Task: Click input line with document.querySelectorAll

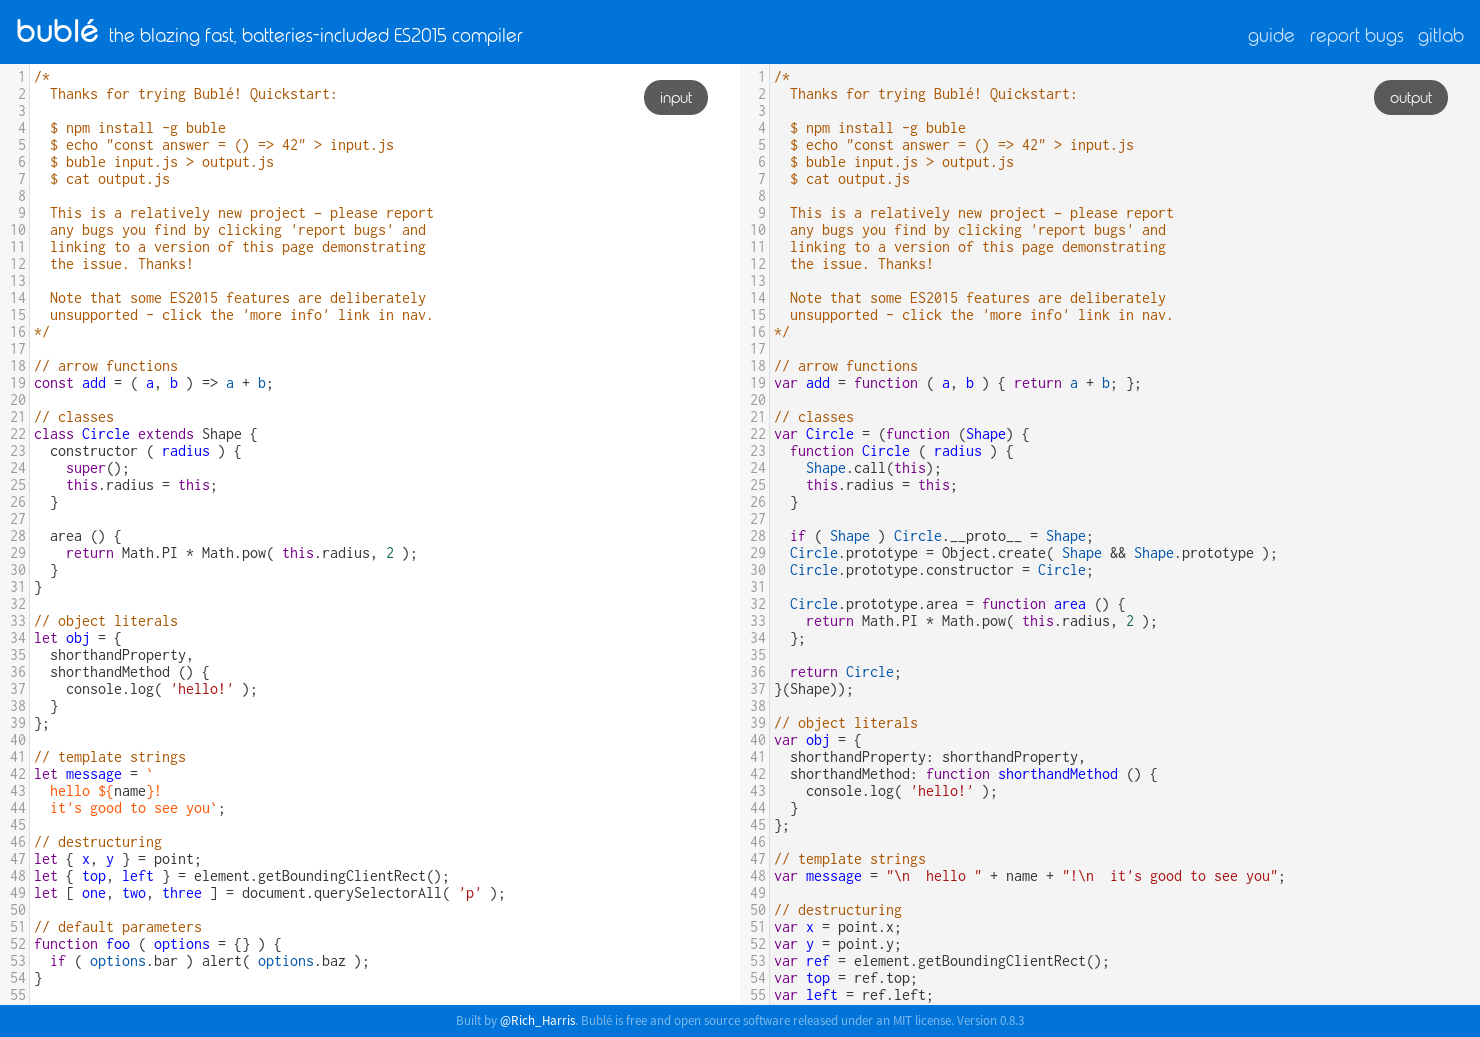Action: 270,893
